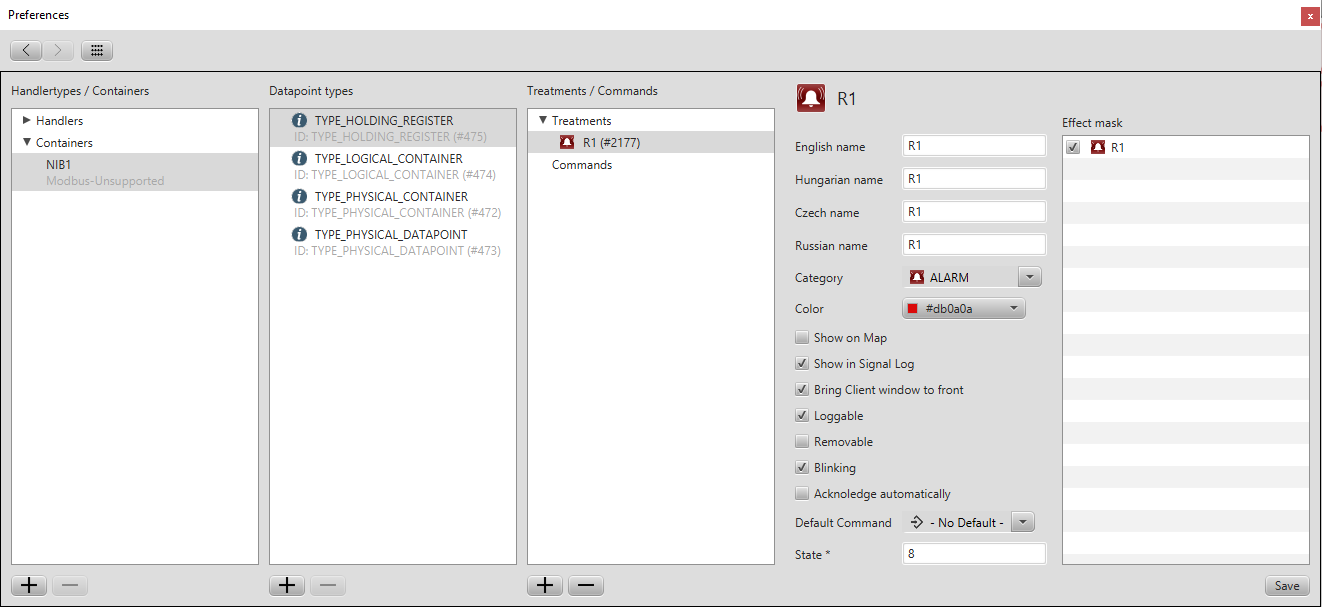Click the forward navigation arrow button
1322x607 pixels.
click(58, 50)
